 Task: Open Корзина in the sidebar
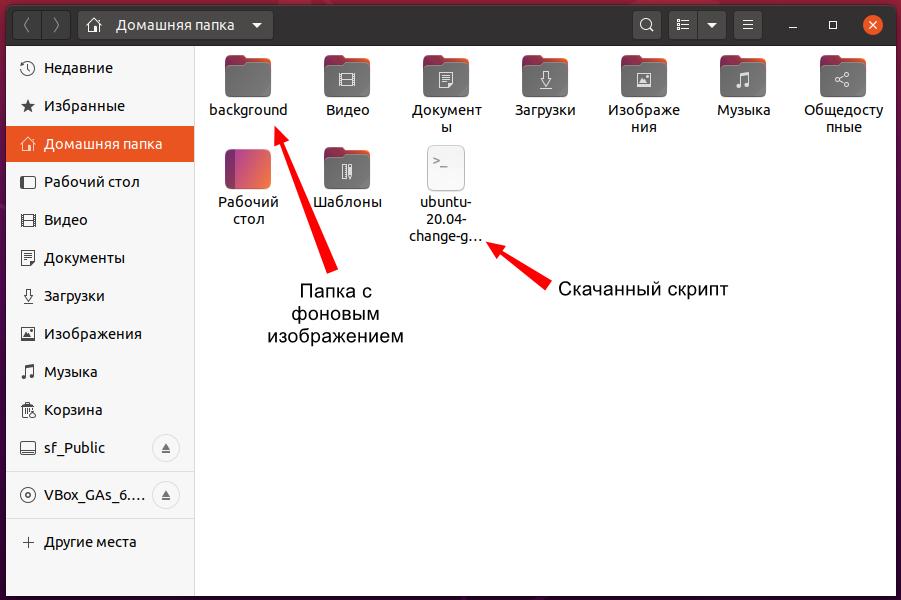click(x=100, y=410)
